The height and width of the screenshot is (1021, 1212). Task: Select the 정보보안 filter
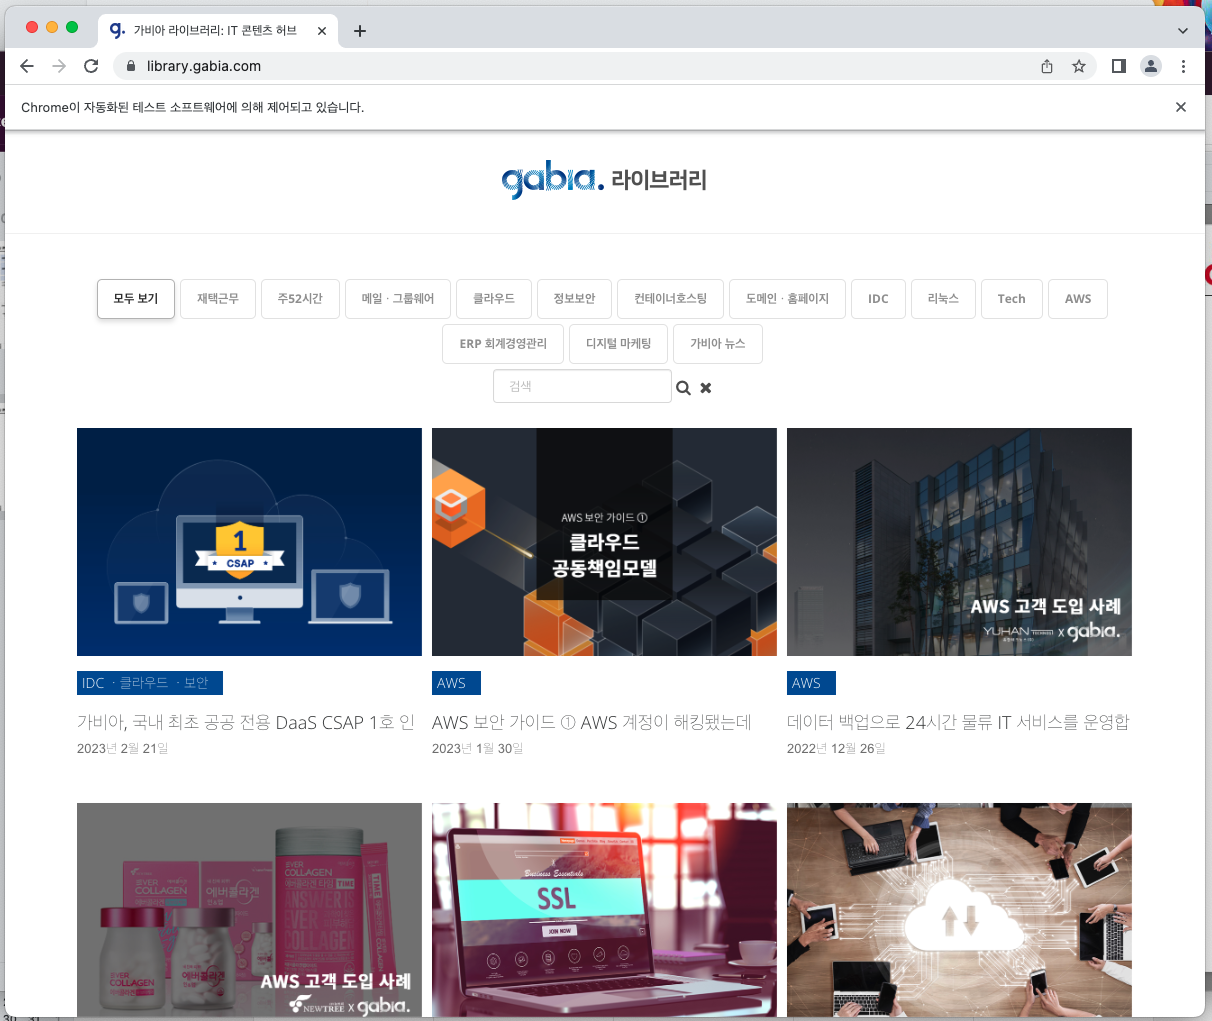click(x=574, y=299)
